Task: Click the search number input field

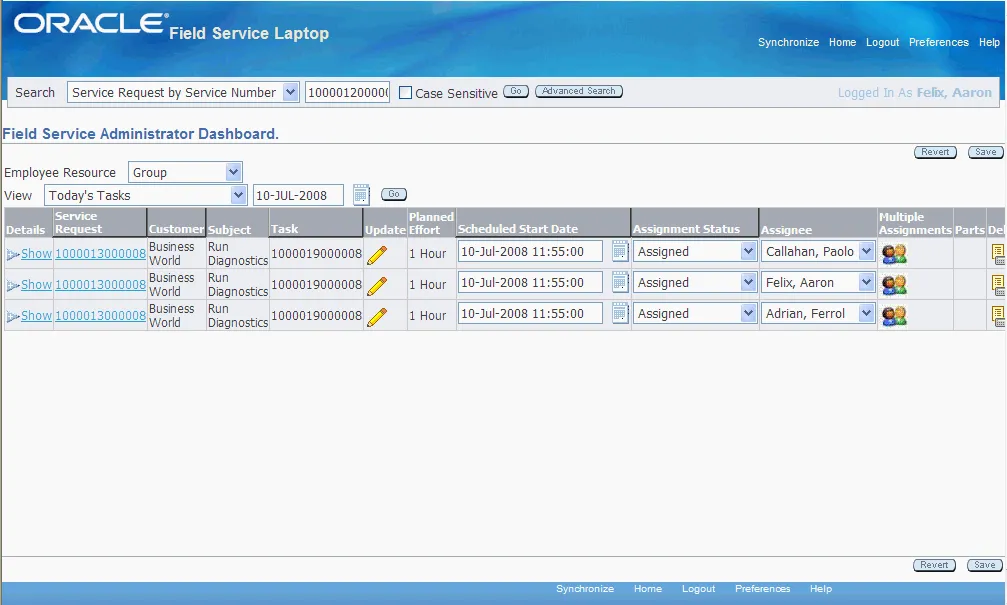Action: 347,92
